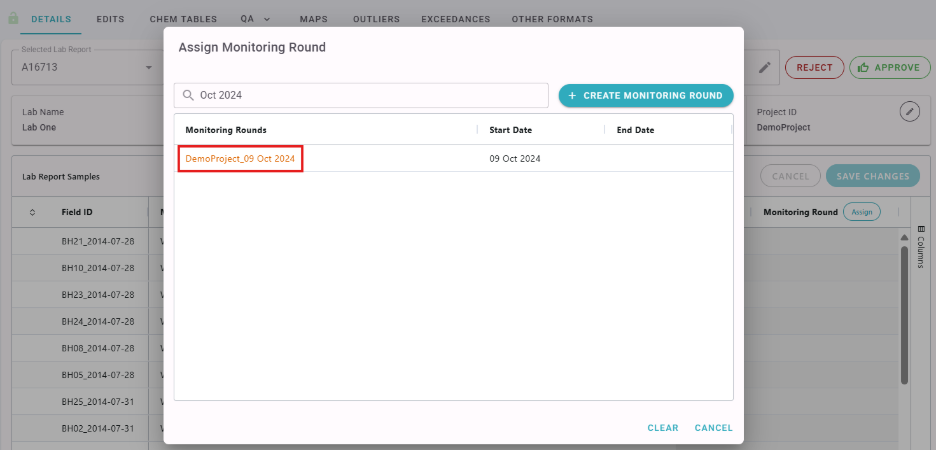
Task: Click the pencil edit icon near Reject
Action: 765,67
